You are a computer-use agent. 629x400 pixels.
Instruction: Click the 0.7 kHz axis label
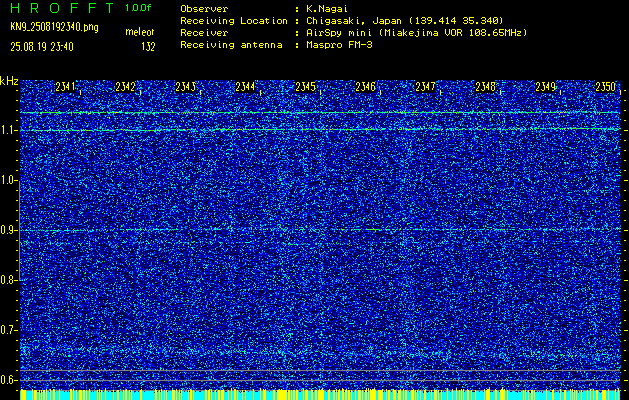coord(8,330)
